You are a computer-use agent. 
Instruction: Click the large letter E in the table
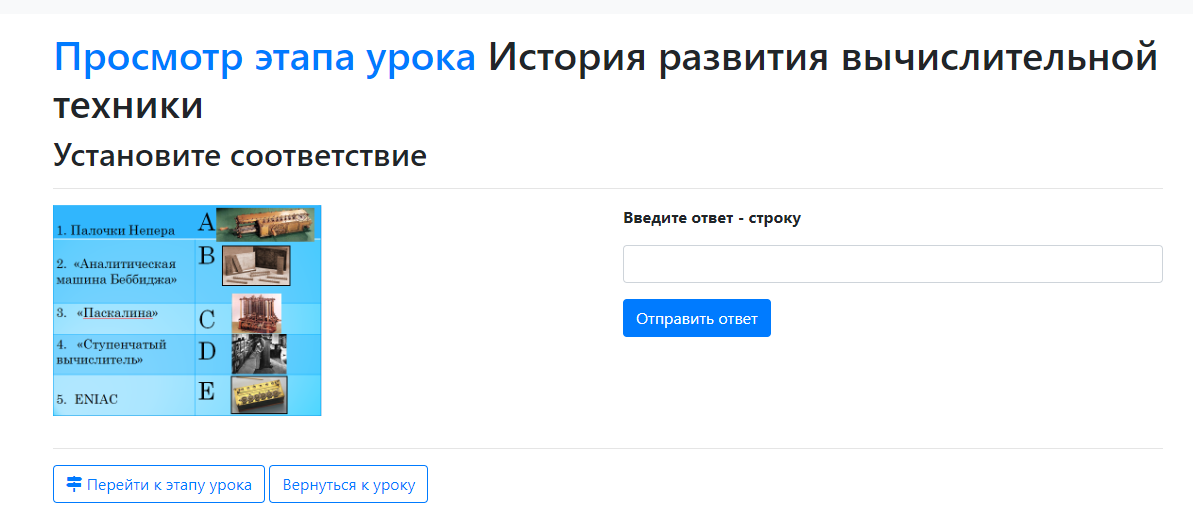pos(206,391)
